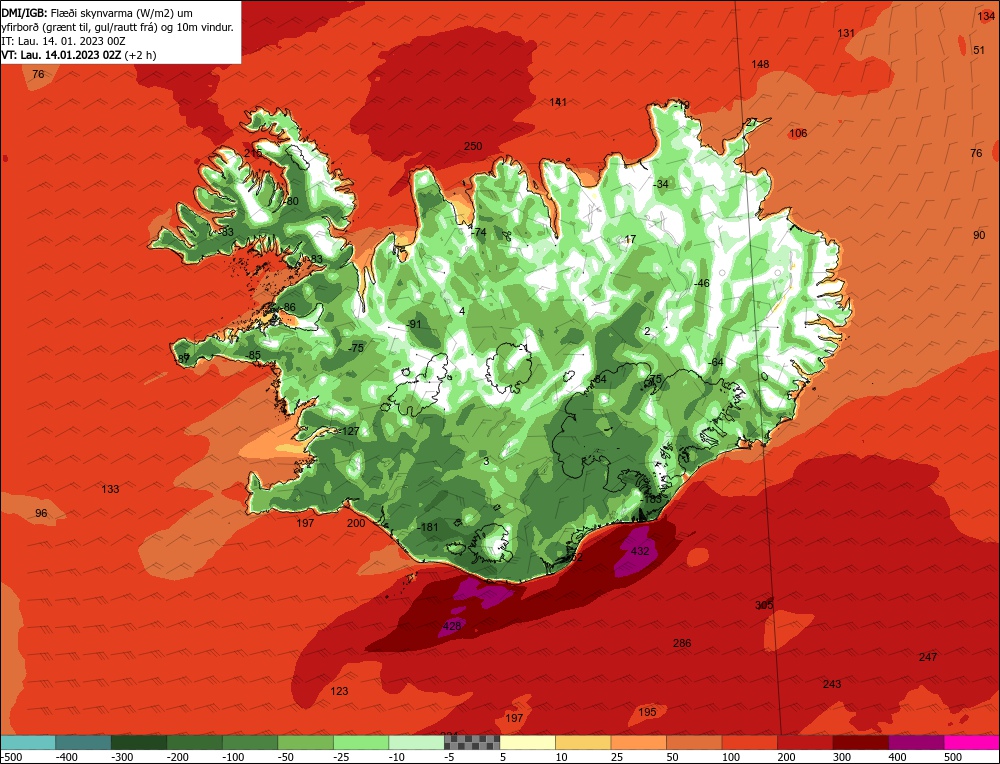
Task: Click the "-181" value on the map
Action: click(428, 527)
